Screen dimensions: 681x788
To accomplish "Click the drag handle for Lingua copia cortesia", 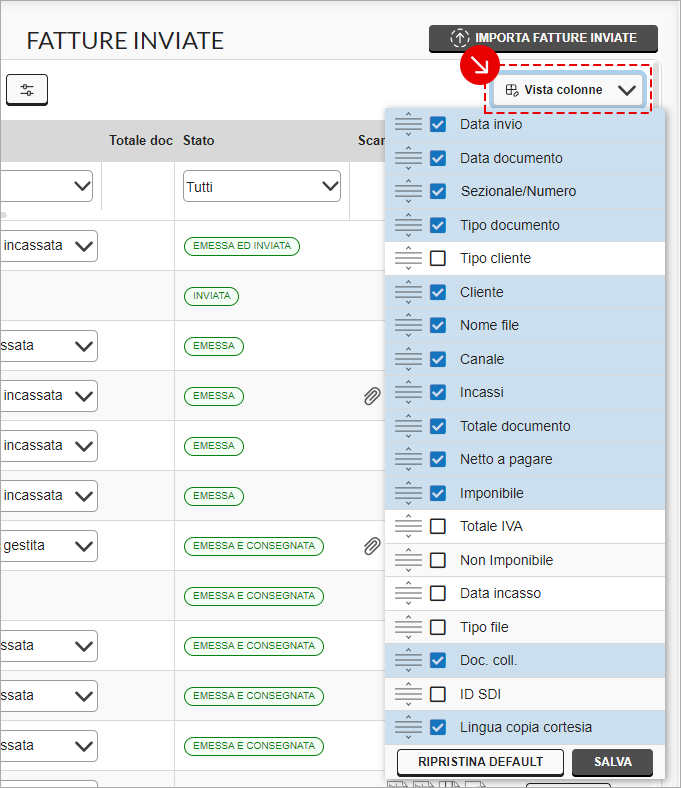I will [x=408, y=727].
